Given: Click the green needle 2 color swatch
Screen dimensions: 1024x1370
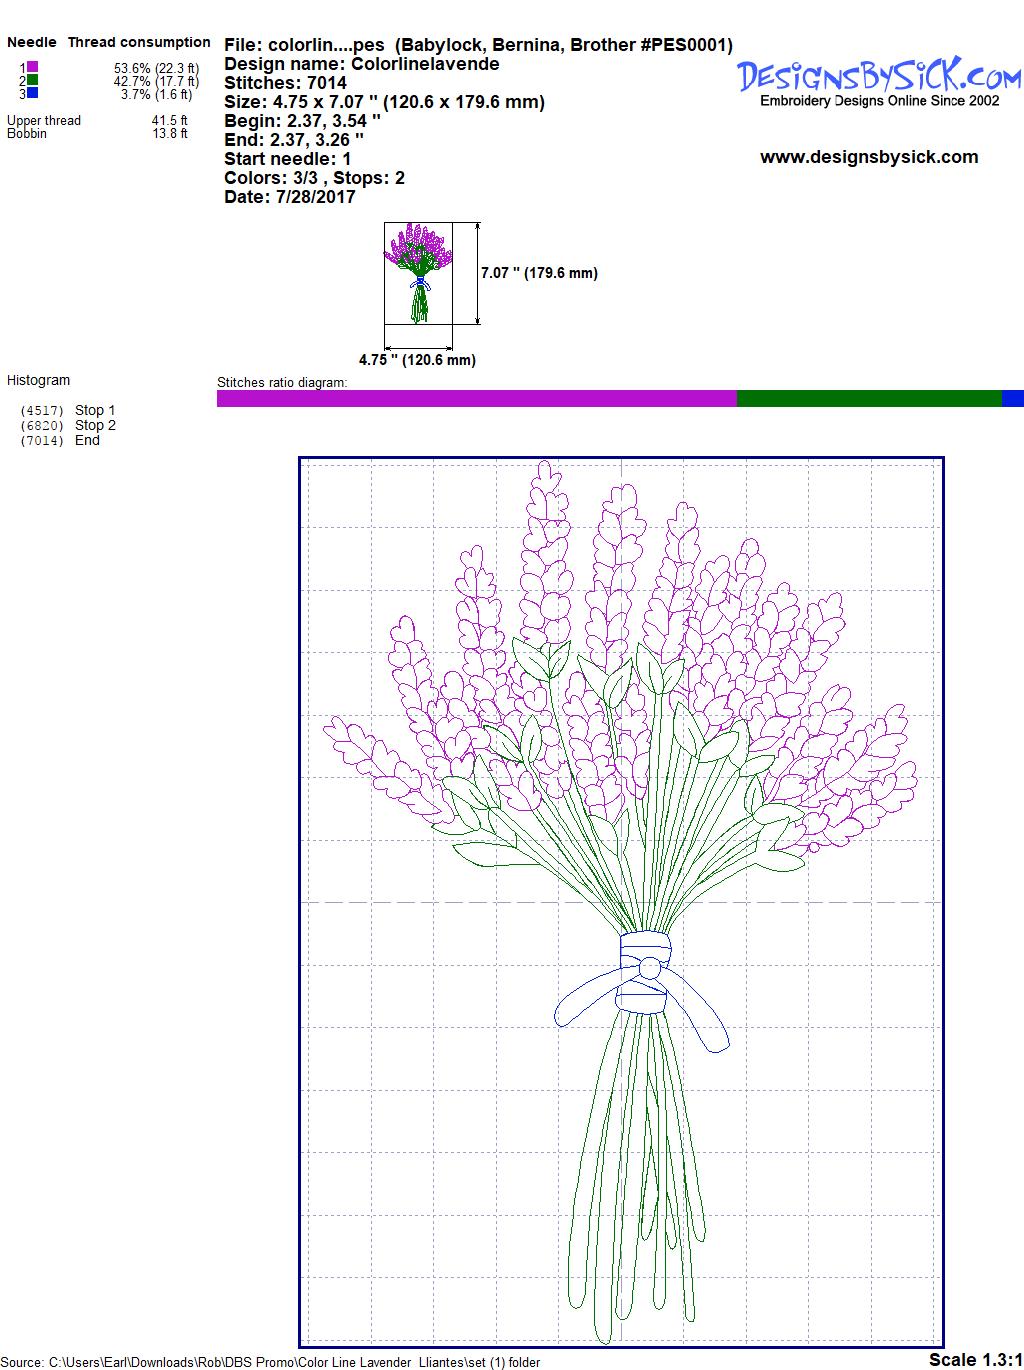Looking at the screenshot, I should (x=33, y=80).
